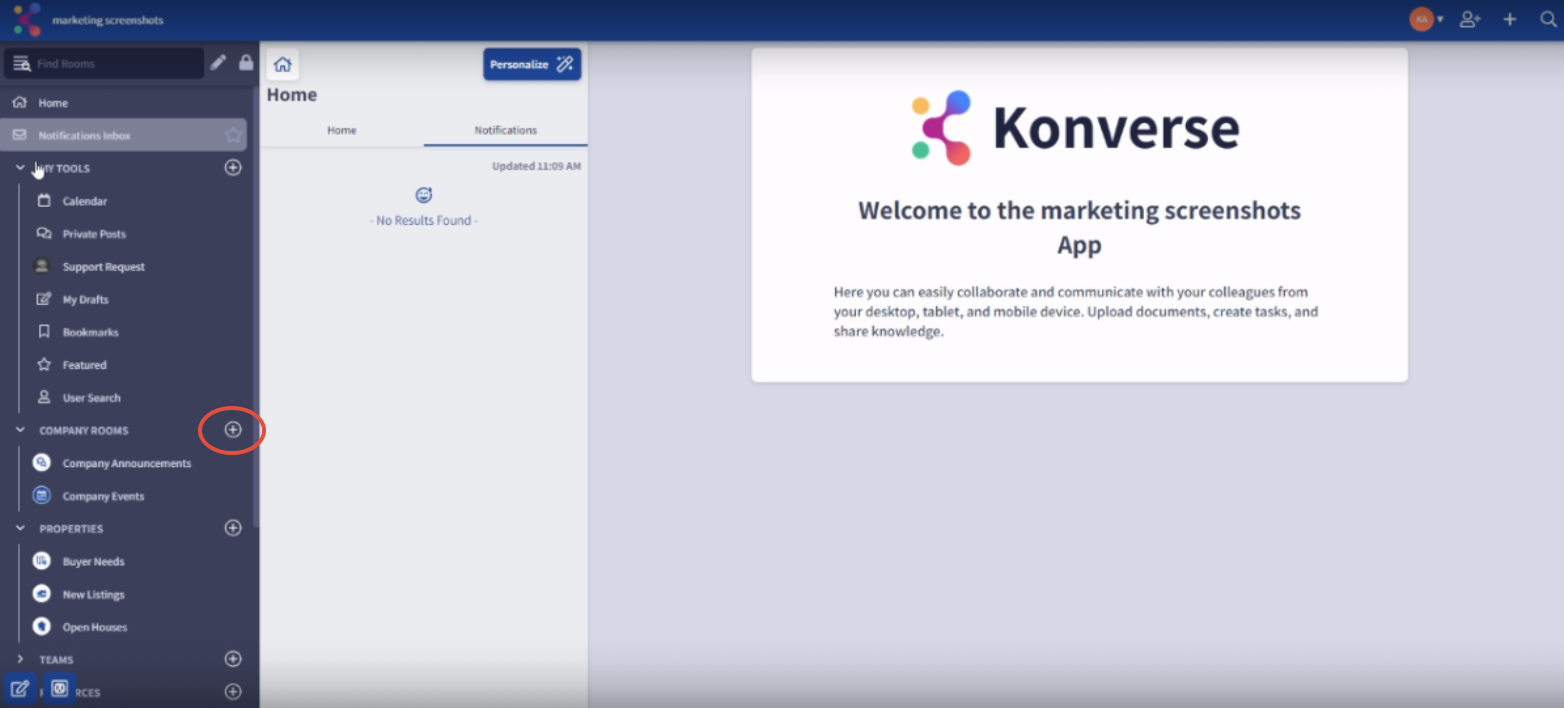The image size is (1564, 708).
Task: Click the welcome heading text
Action: tap(1079, 228)
